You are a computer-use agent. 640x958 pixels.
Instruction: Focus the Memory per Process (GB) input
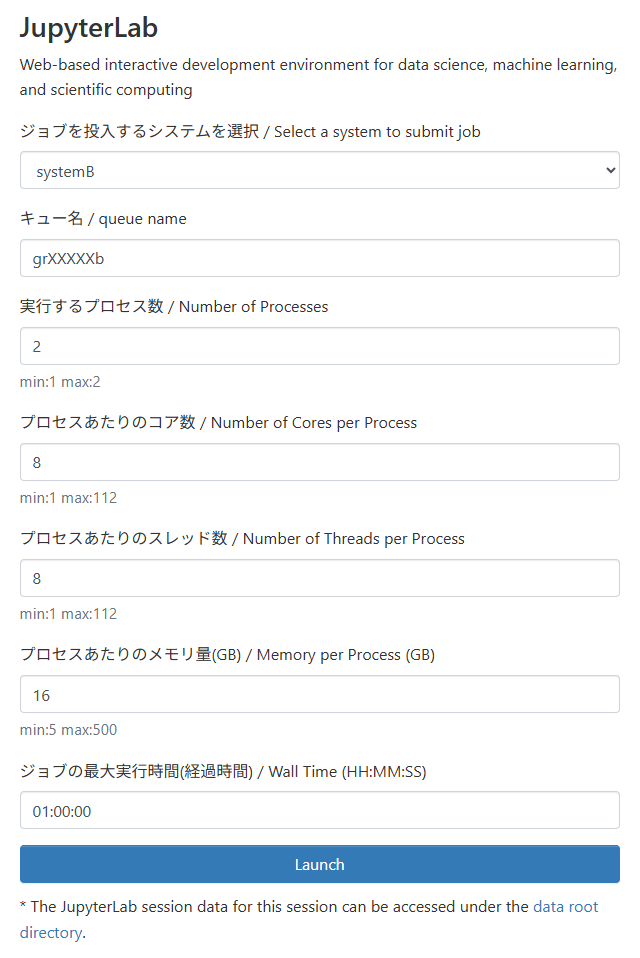pos(319,695)
